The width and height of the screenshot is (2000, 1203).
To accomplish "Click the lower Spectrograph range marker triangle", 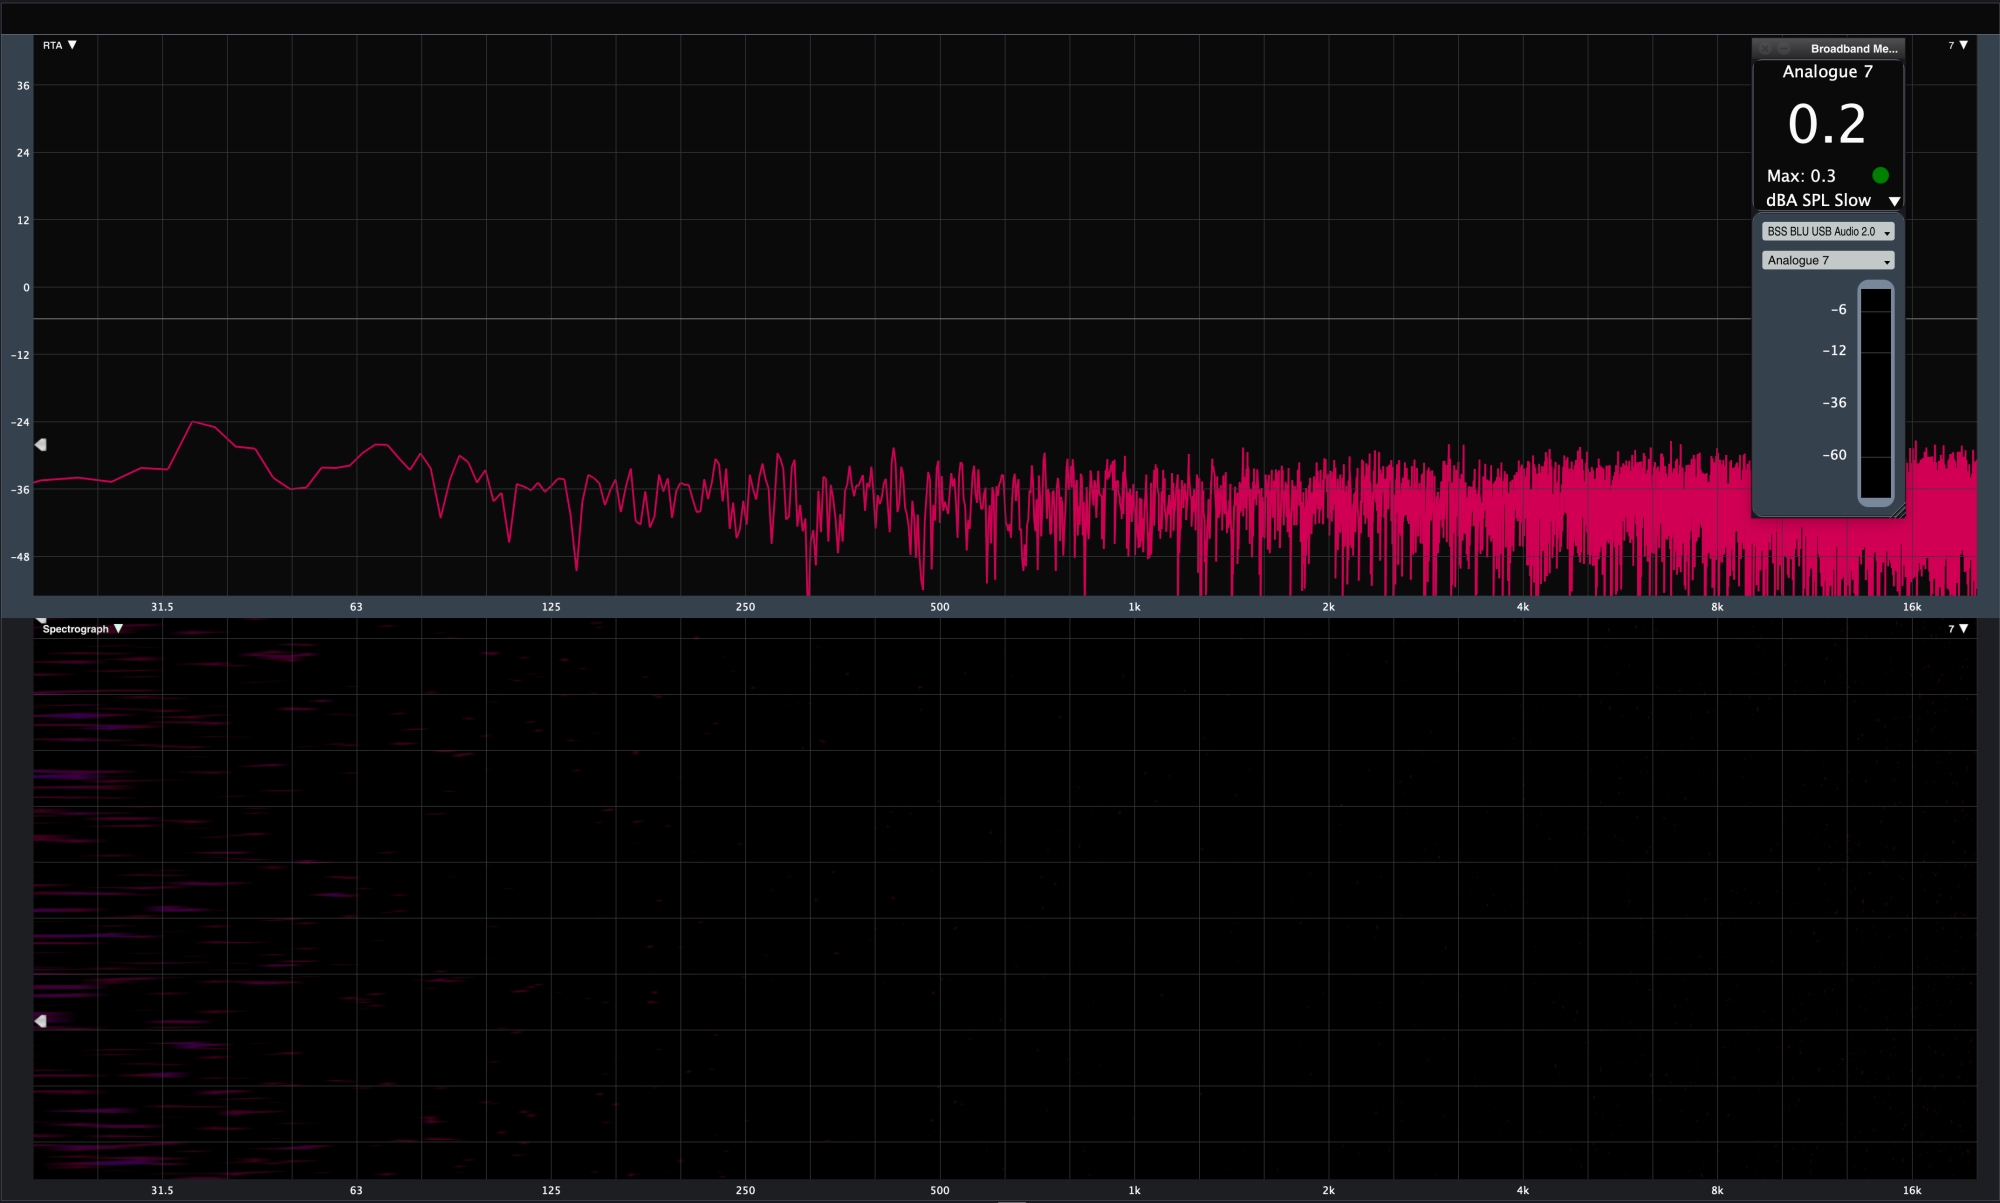I will [x=41, y=1021].
